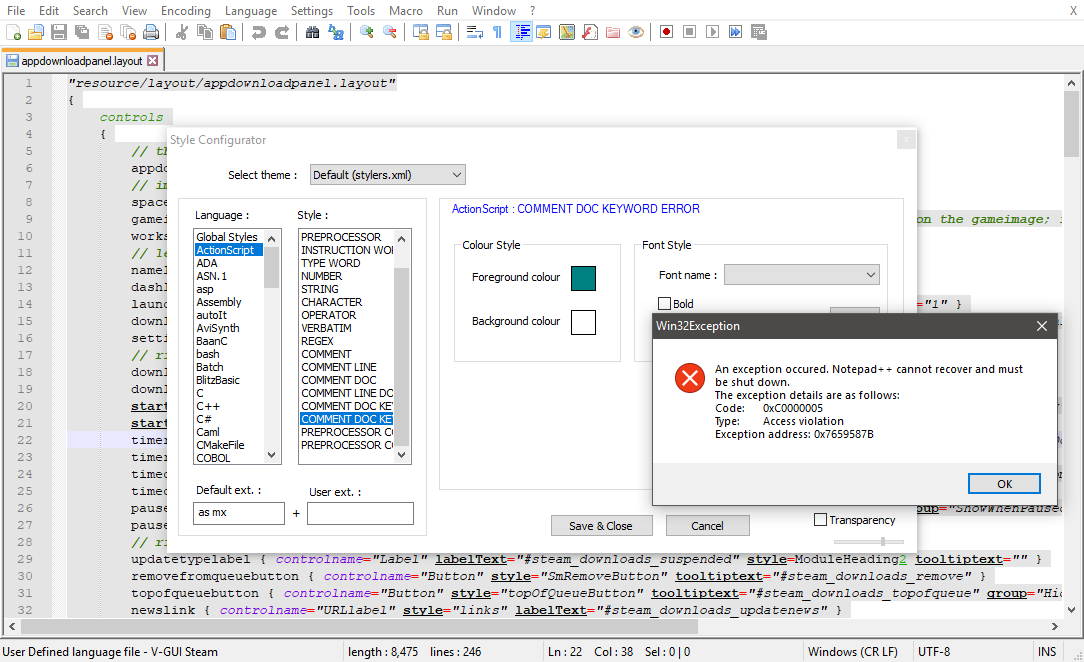Click the Default ext. field containing 'as mx'
The width and height of the screenshot is (1084, 662).
tap(239, 513)
